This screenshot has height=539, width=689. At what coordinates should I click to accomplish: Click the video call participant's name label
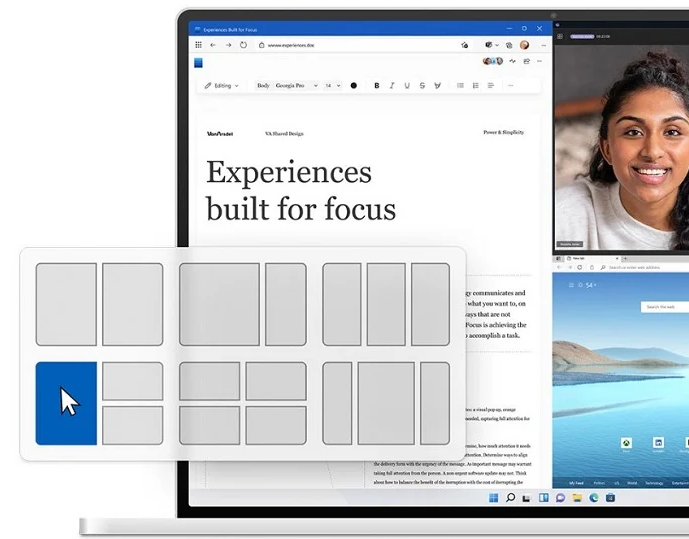(570, 244)
